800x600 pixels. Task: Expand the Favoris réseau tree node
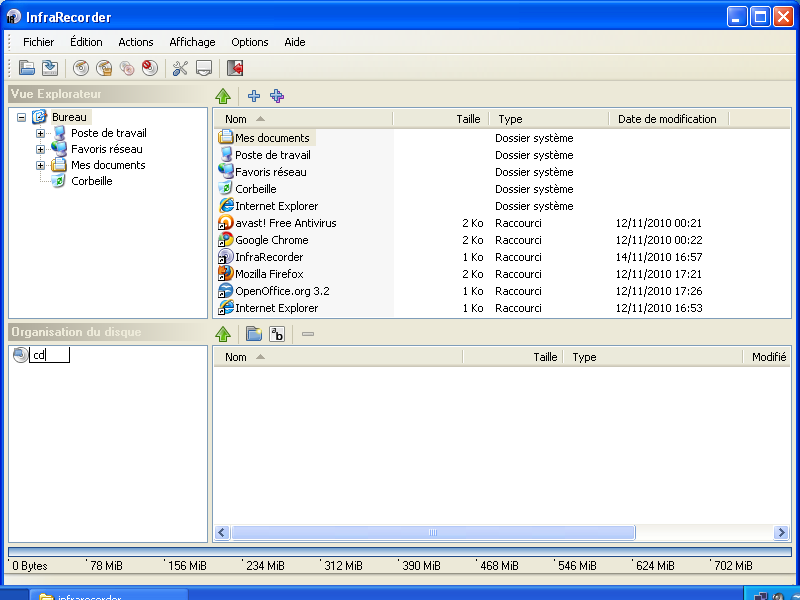(x=41, y=149)
